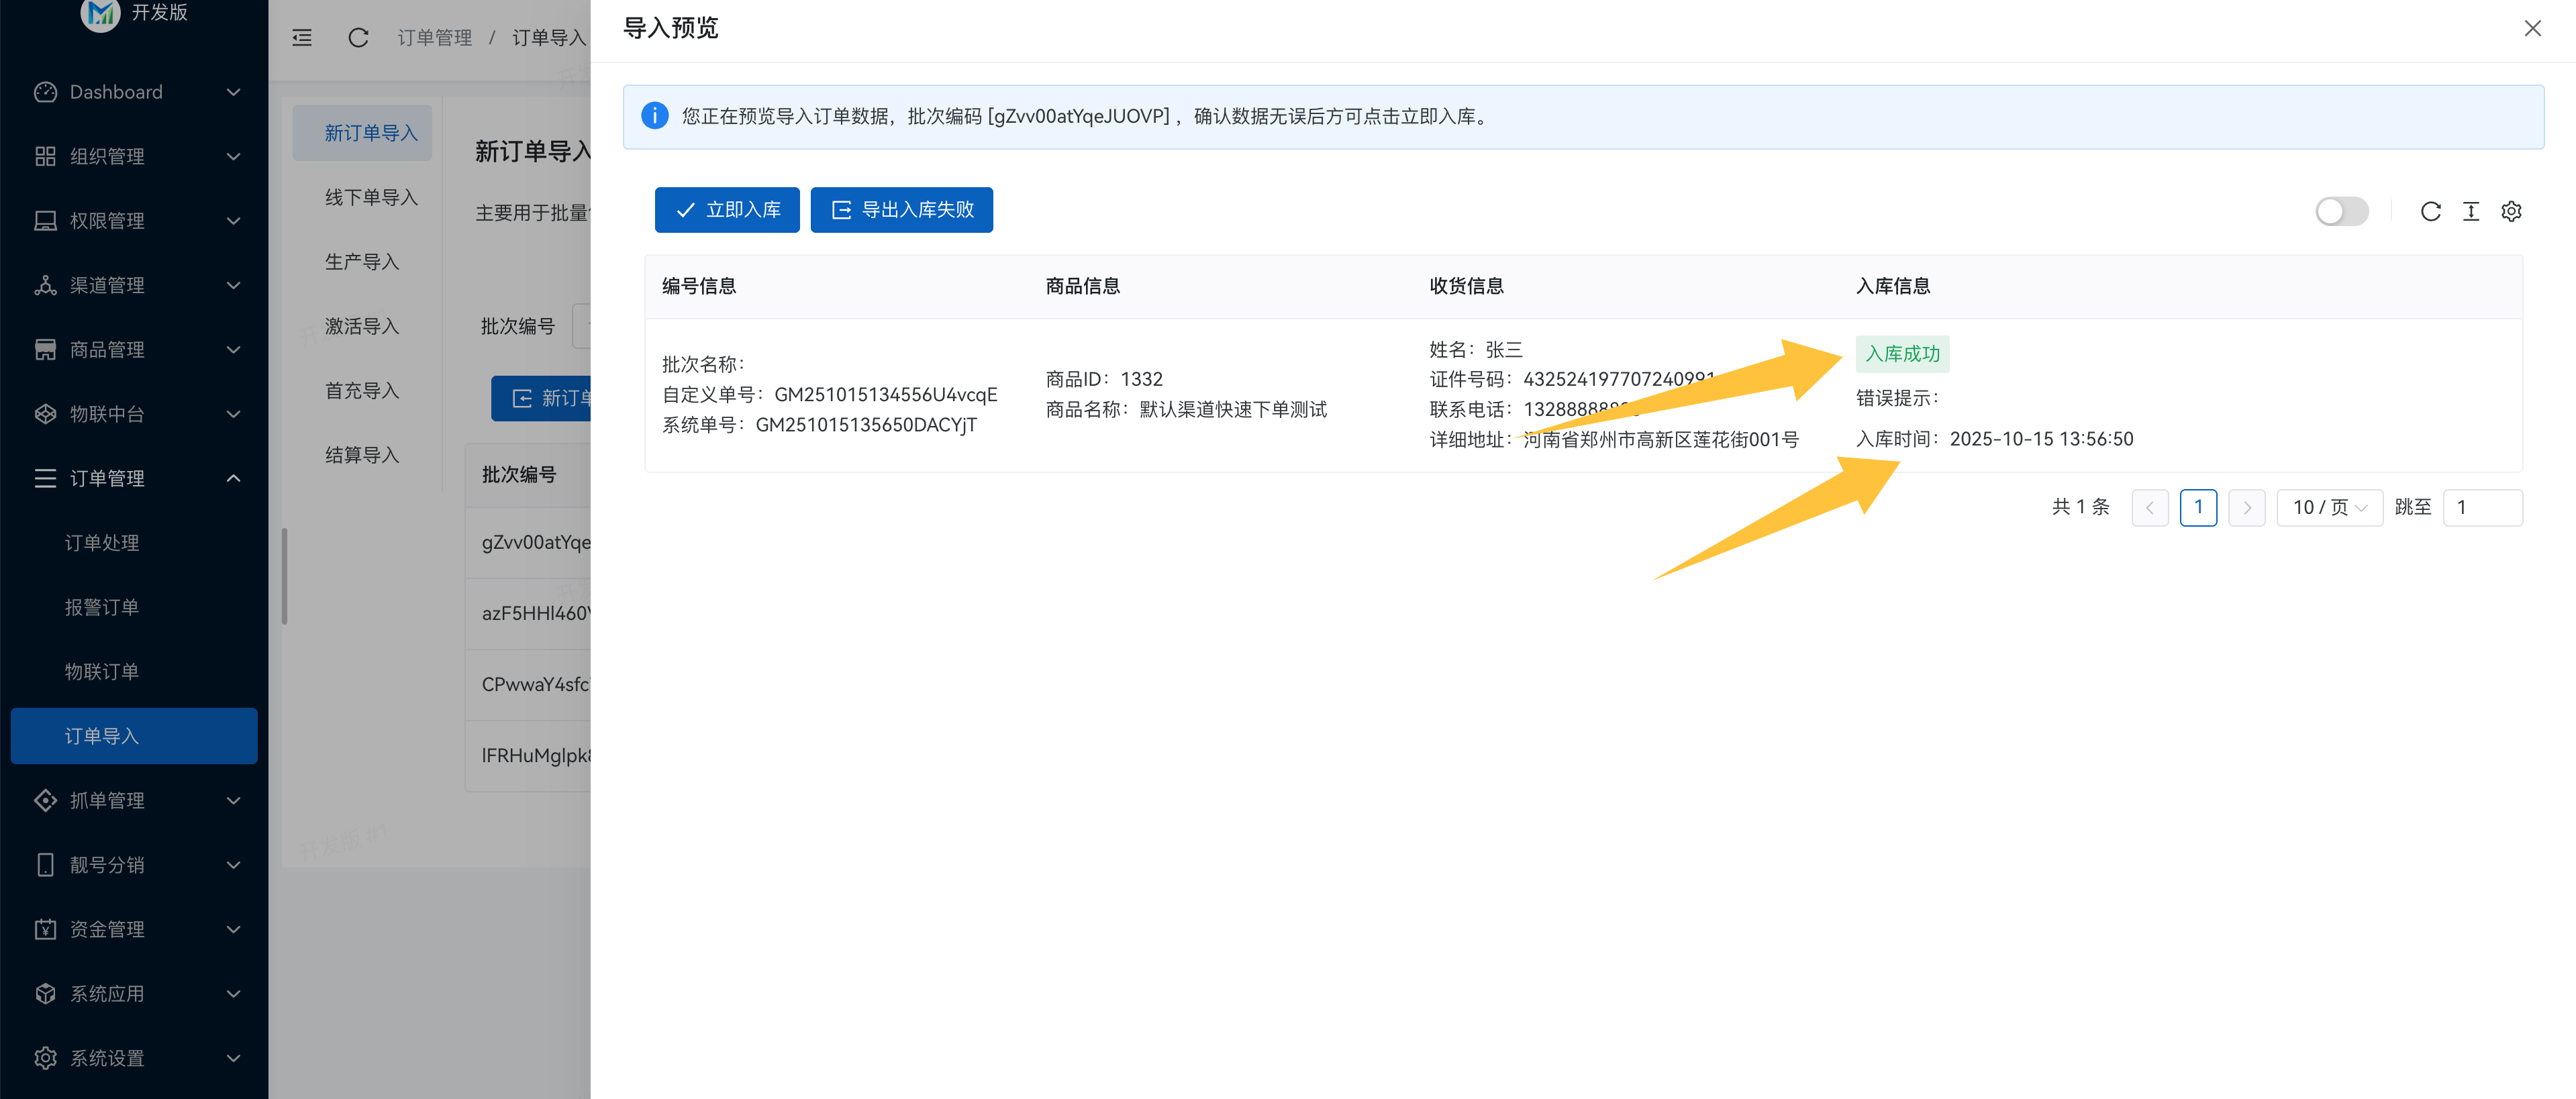Click the 商品管理 shop icon in sidebar
This screenshot has width=2576, height=1099.
pyautogui.click(x=45, y=350)
